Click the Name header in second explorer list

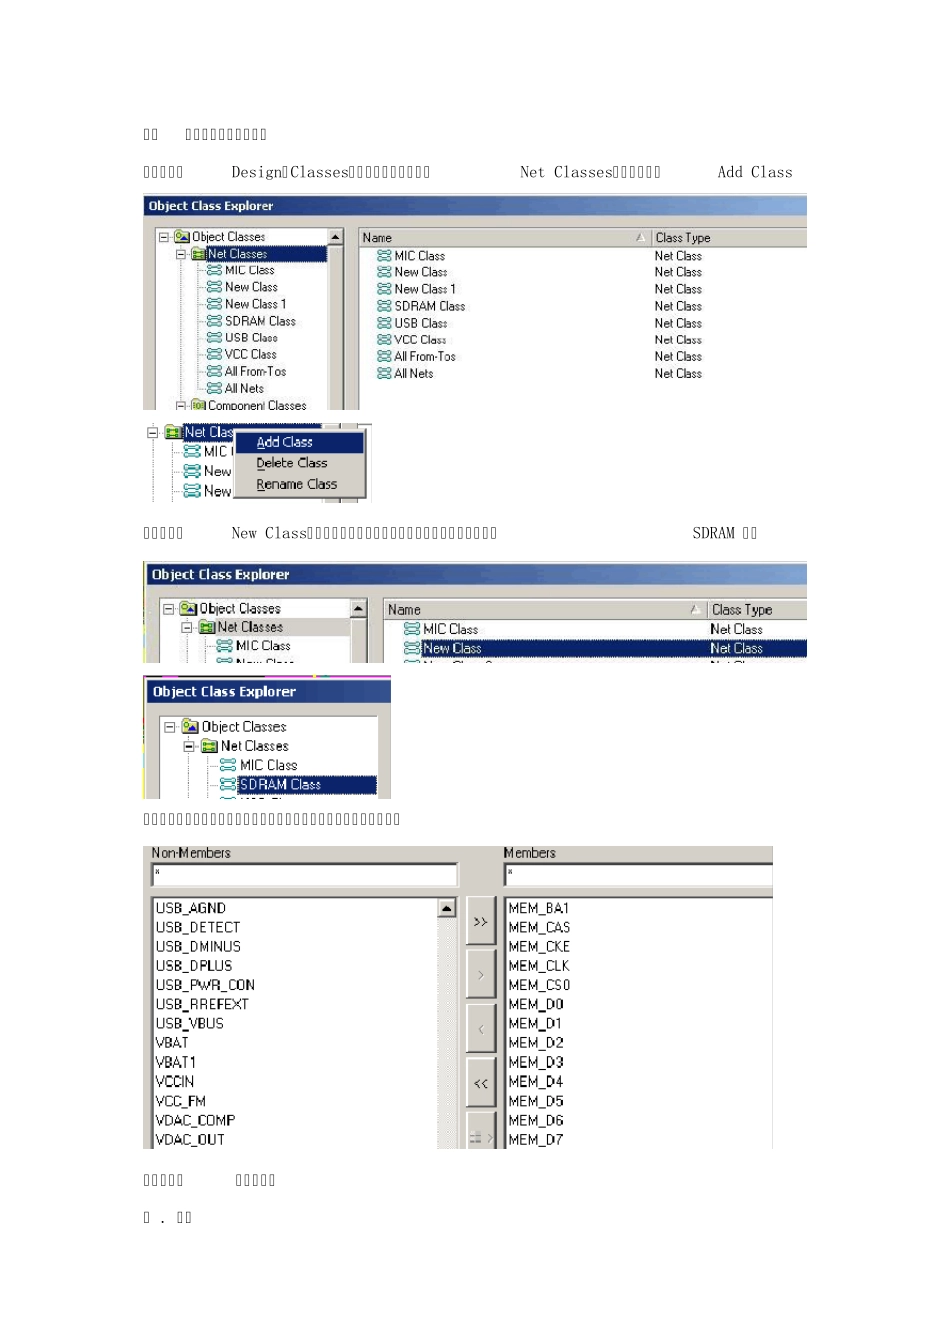(545, 609)
